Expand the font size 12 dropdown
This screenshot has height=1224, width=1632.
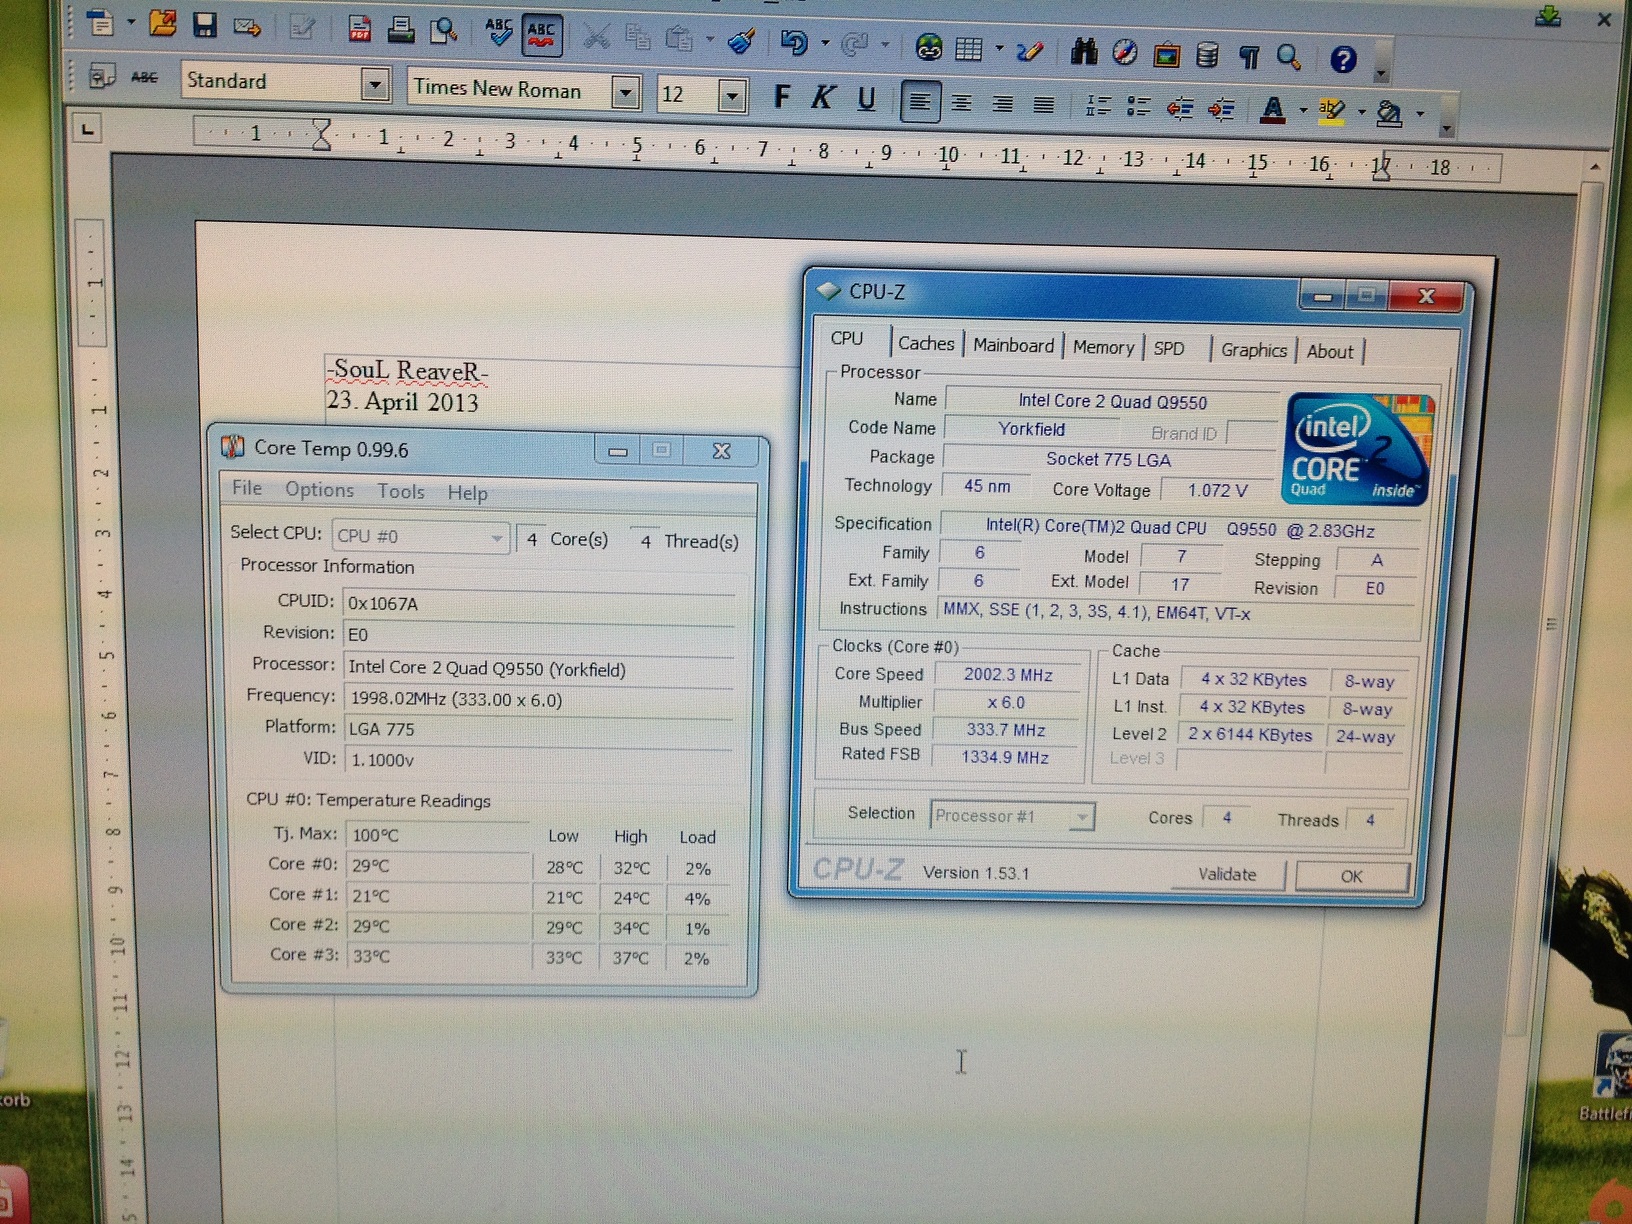[x=732, y=97]
